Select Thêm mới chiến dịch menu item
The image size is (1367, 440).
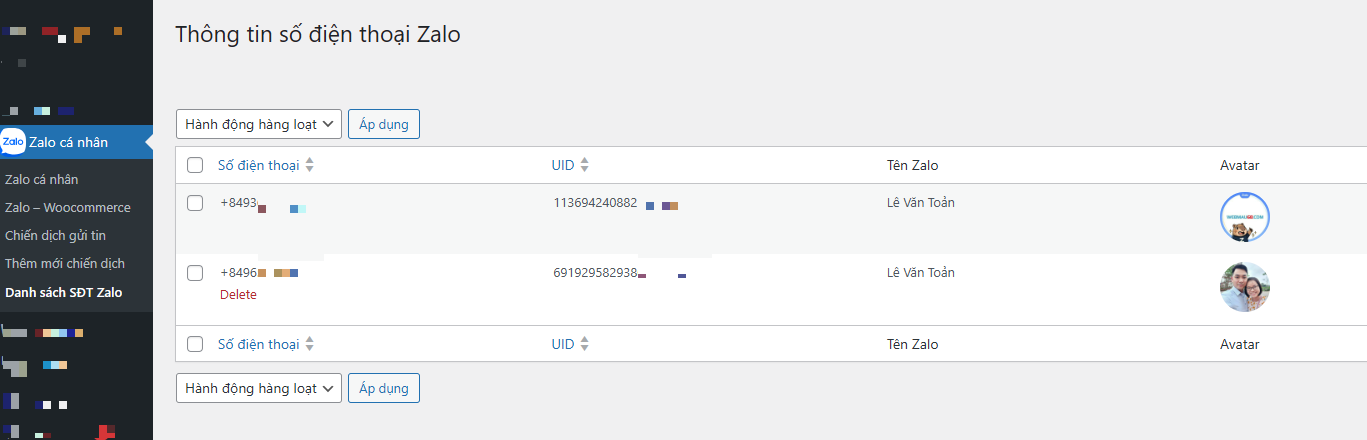click(x=65, y=264)
